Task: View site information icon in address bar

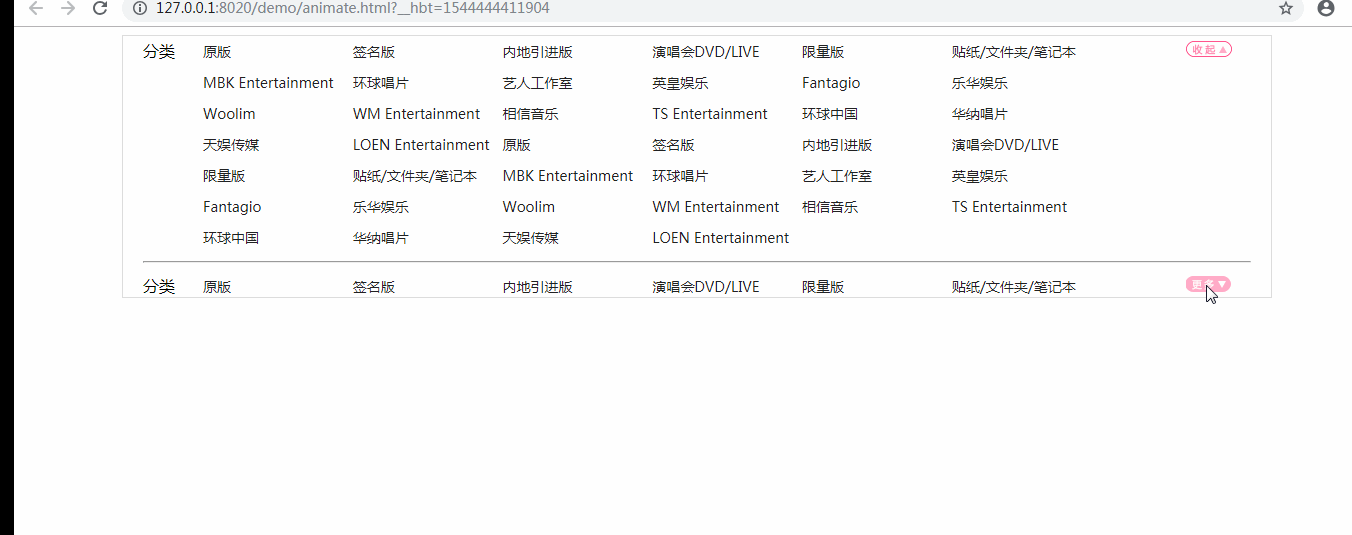Action: (140, 8)
